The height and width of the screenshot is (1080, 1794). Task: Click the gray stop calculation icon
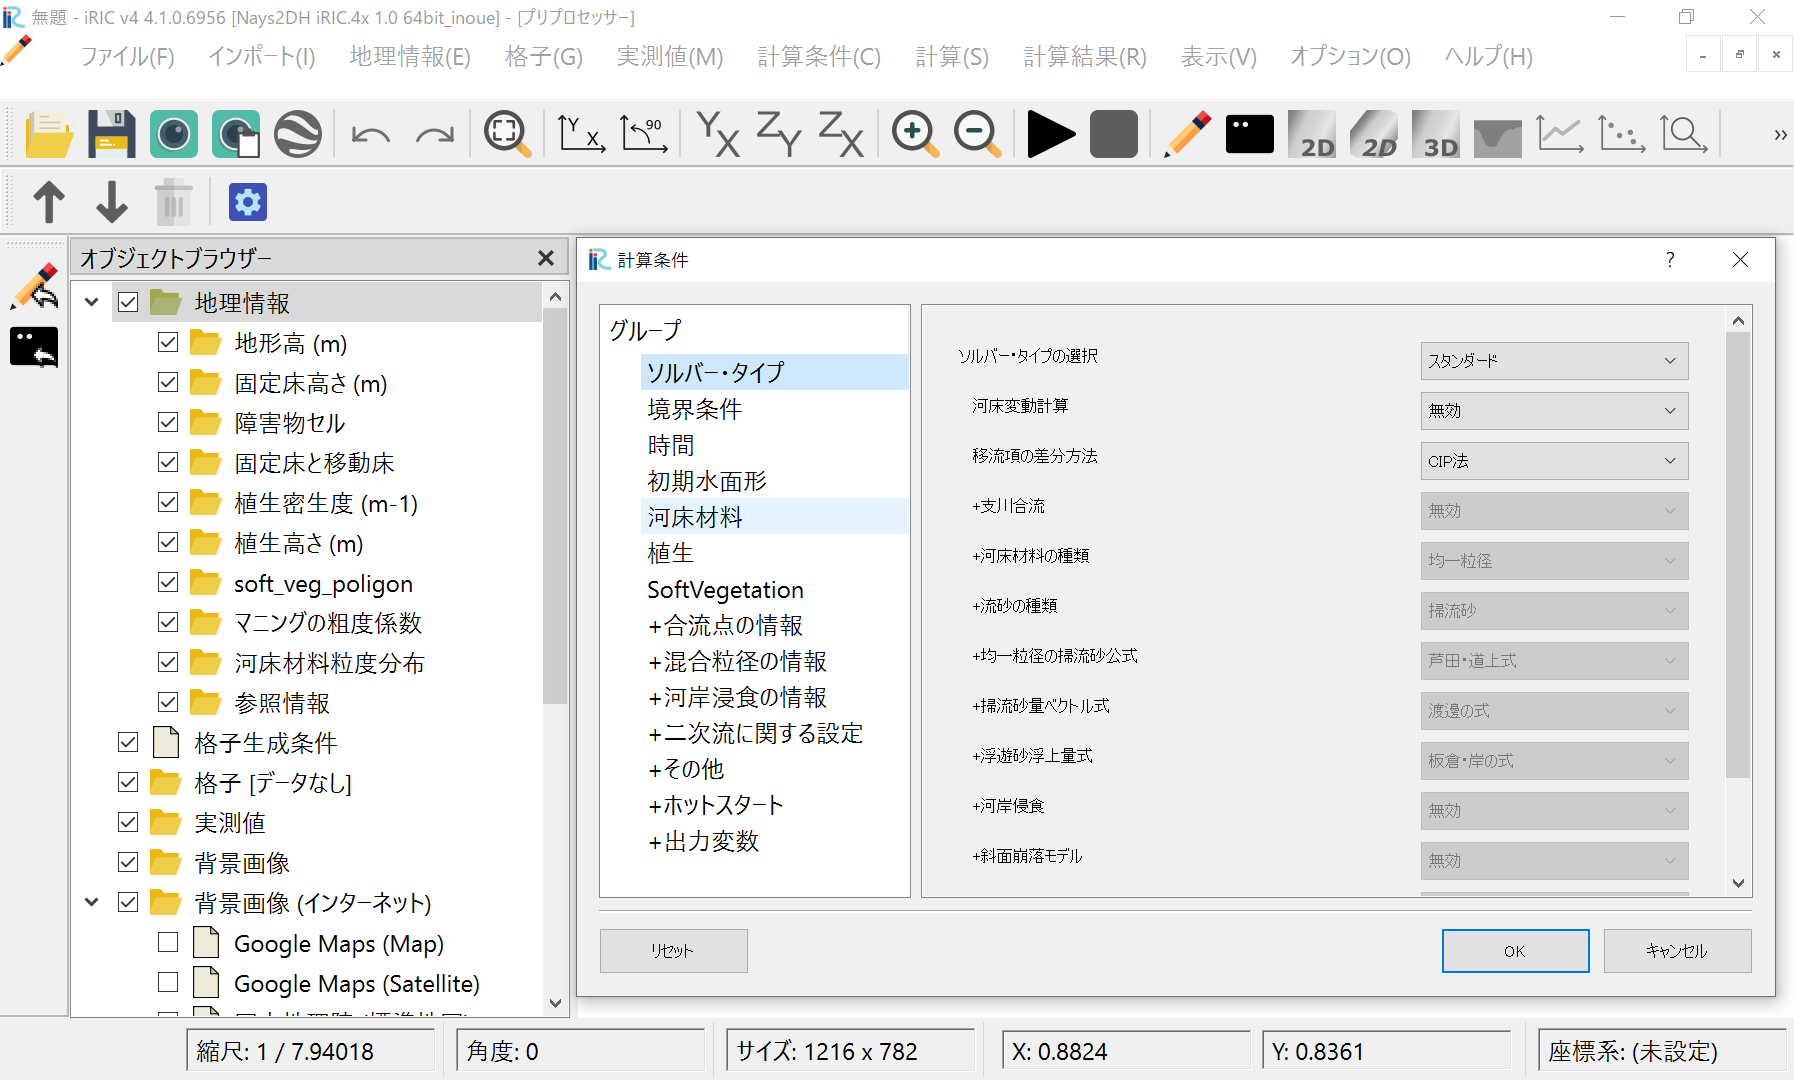point(1113,134)
